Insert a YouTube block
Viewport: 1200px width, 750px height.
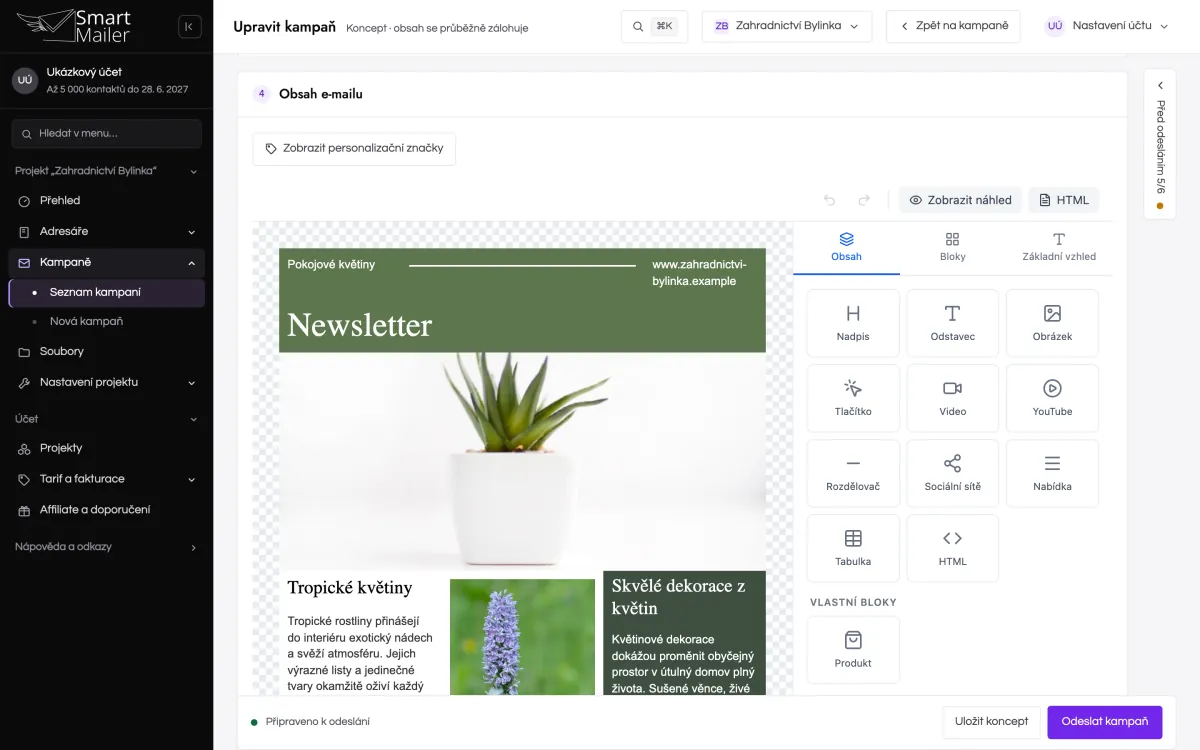tap(1052, 398)
